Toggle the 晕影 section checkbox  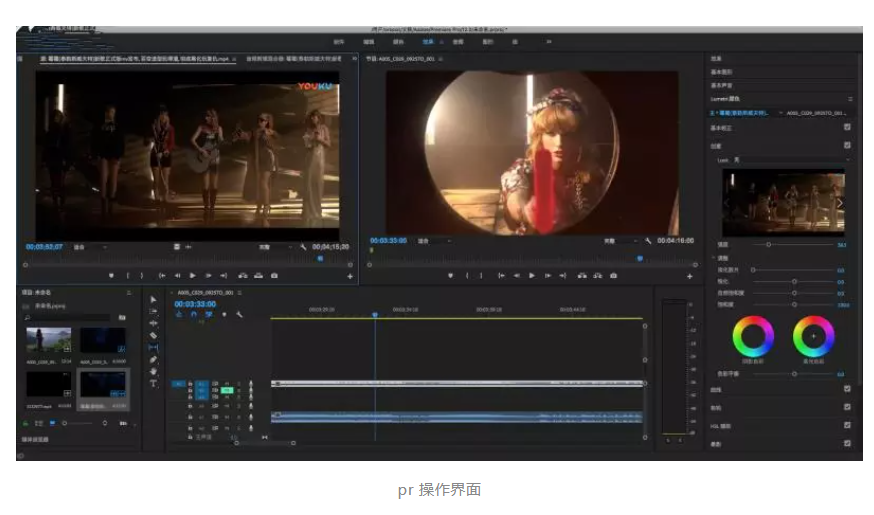pos(847,444)
